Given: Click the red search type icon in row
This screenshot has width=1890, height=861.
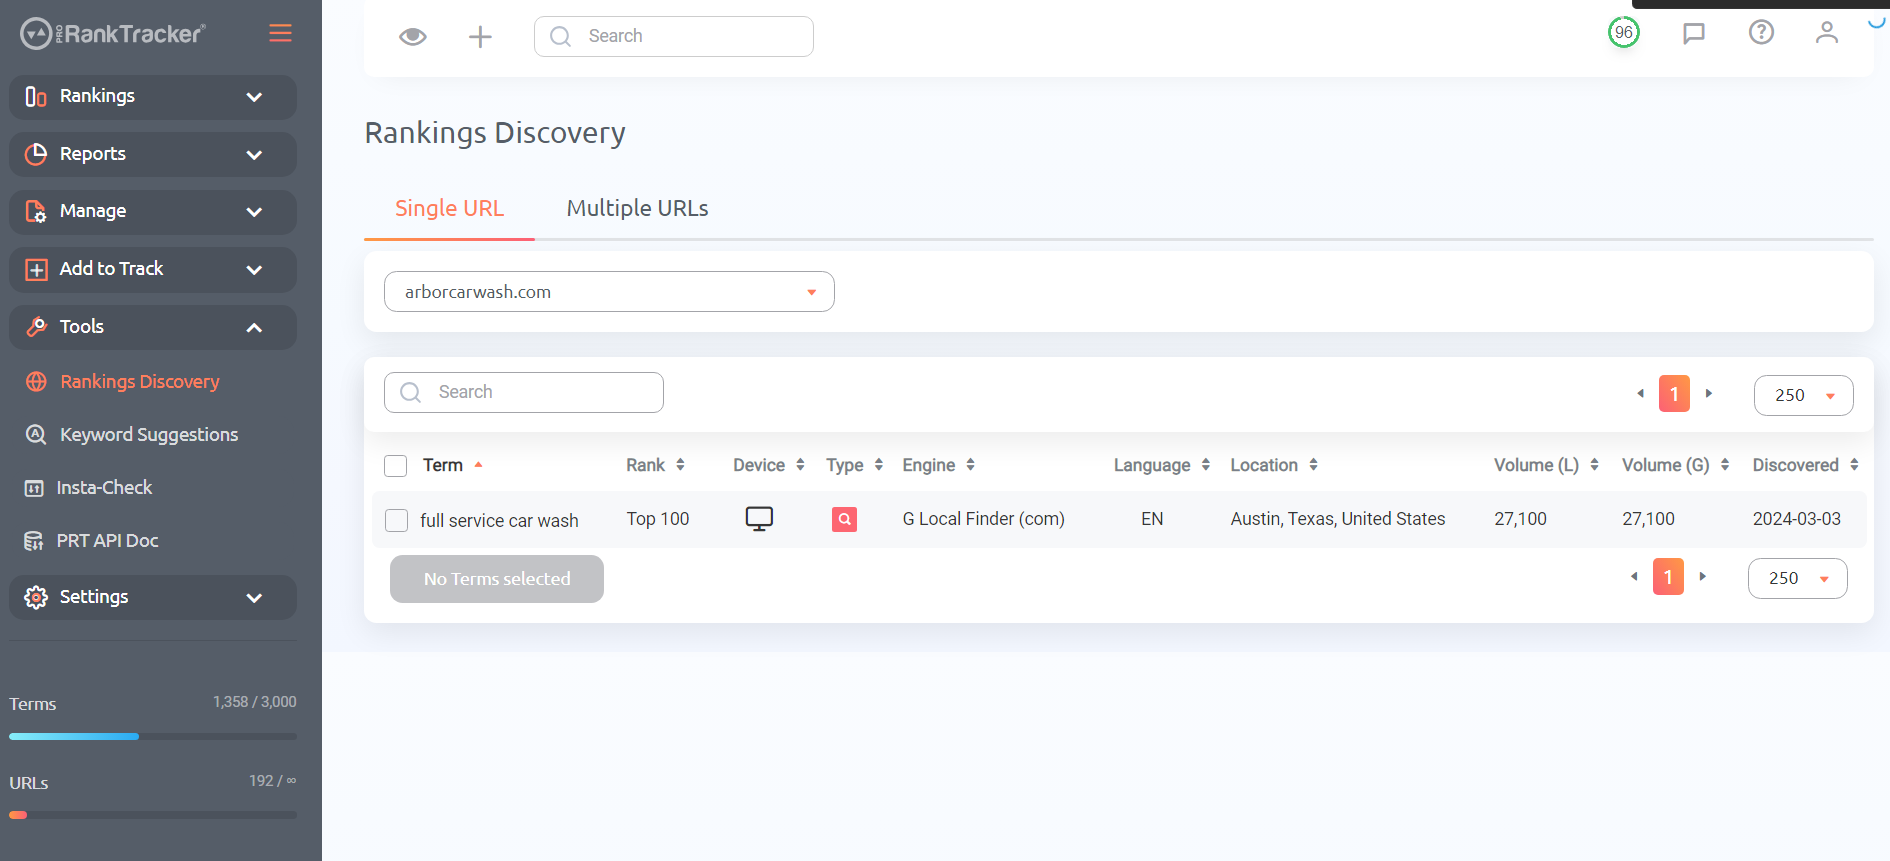Looking at the screenshot, I should coord(844,519).
